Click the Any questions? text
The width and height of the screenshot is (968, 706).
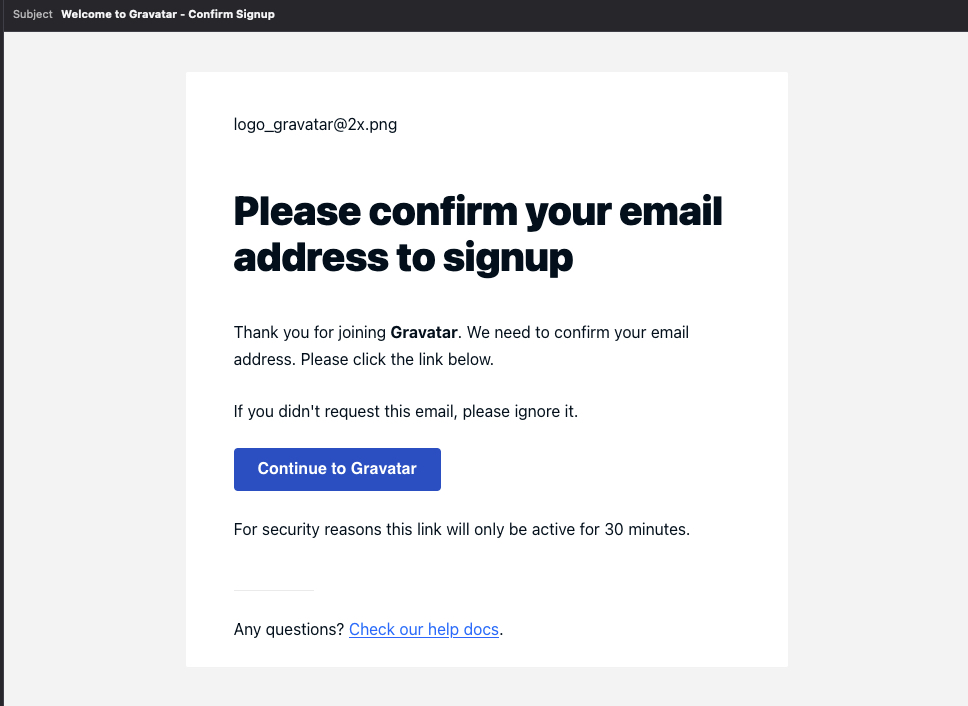pos(288,629)
